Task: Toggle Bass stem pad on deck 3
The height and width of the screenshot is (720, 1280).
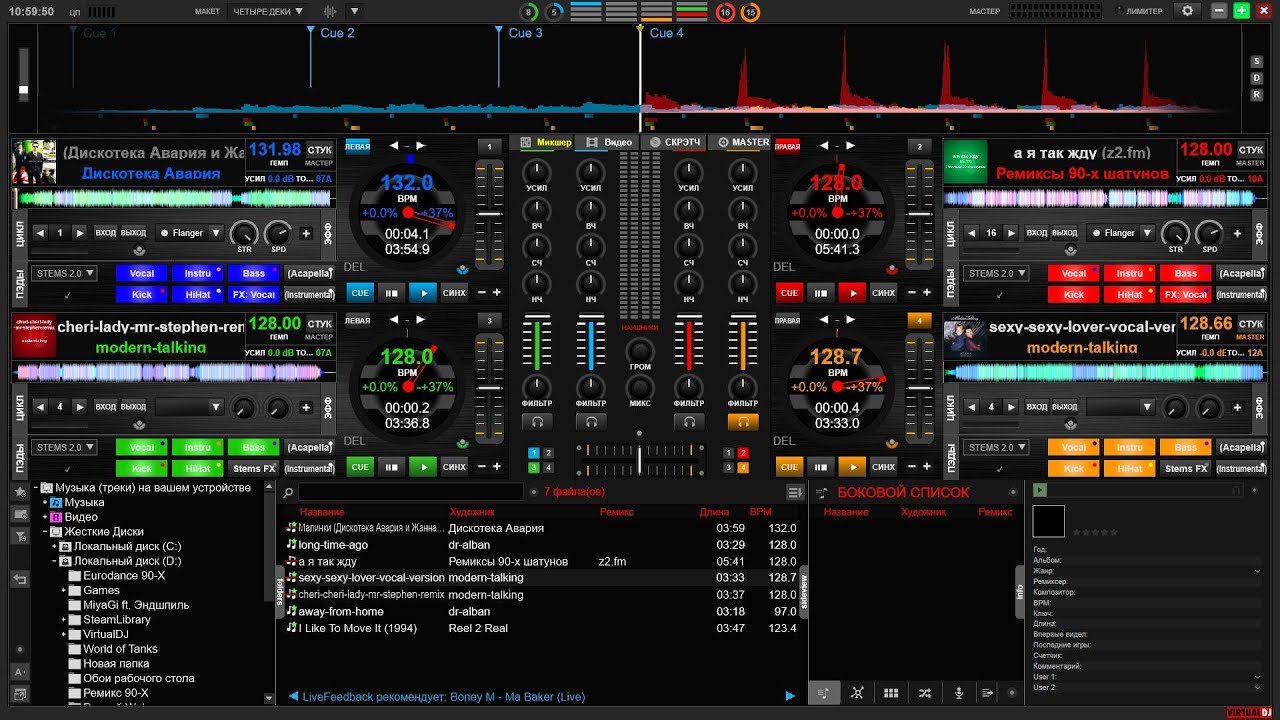Action: pos(254,447)
